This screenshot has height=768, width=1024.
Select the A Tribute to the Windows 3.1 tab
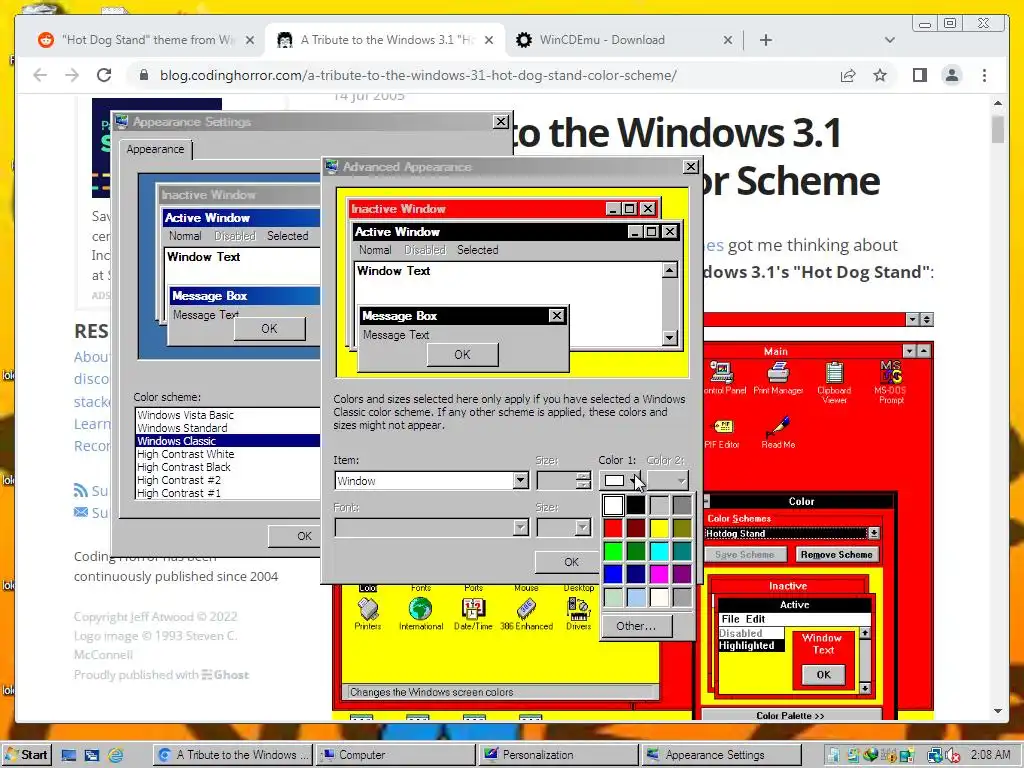click(384, 40)
